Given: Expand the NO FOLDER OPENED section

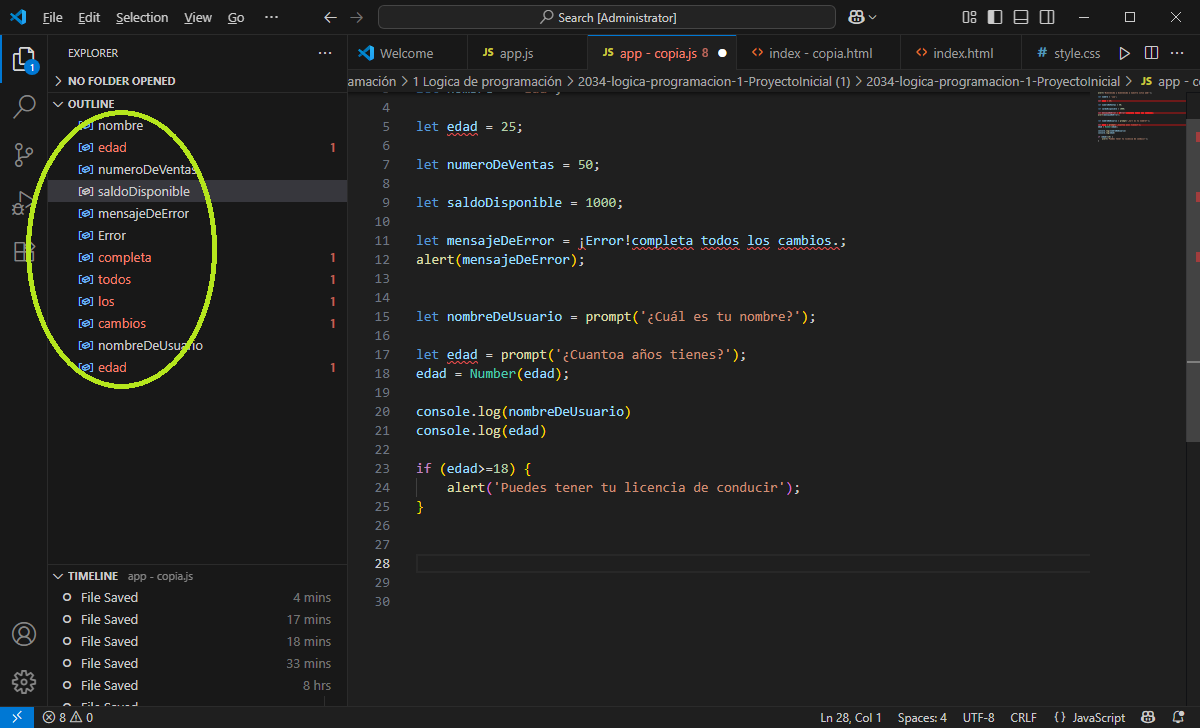Looking at the screenshot, I should pyautogui.click(x=198, y=81).
